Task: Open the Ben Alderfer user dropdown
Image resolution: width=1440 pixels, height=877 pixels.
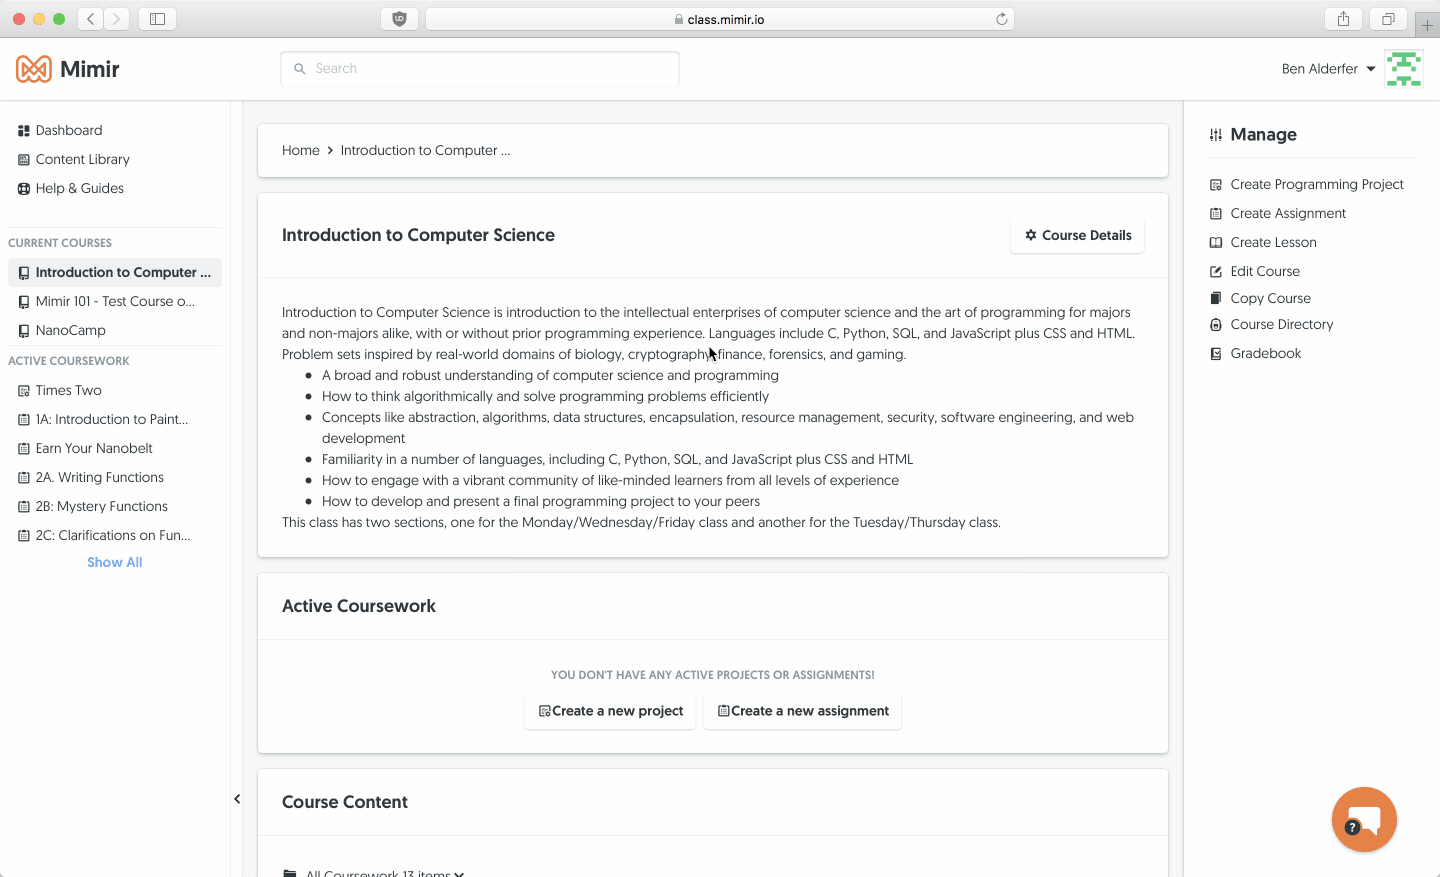Action: coord(1329,69)
